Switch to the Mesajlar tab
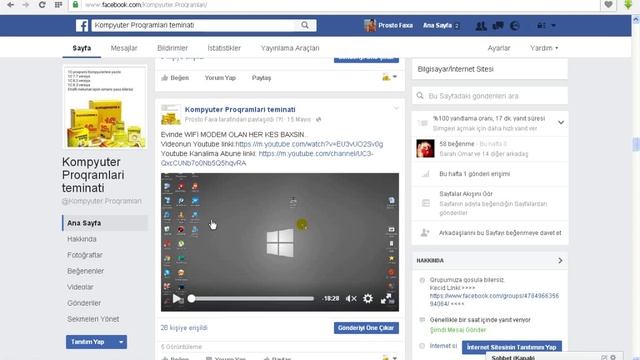 pyautogui.click(x=124, y=48)
